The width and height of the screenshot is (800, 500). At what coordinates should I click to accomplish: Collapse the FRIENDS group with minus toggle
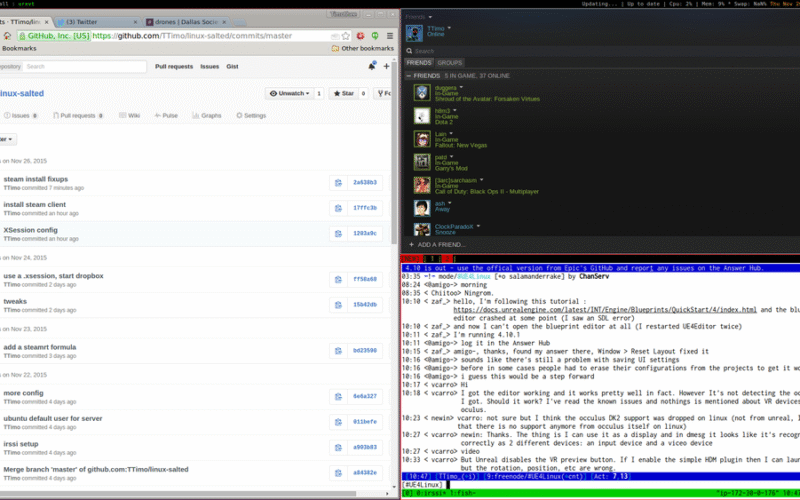coord(408,75)
